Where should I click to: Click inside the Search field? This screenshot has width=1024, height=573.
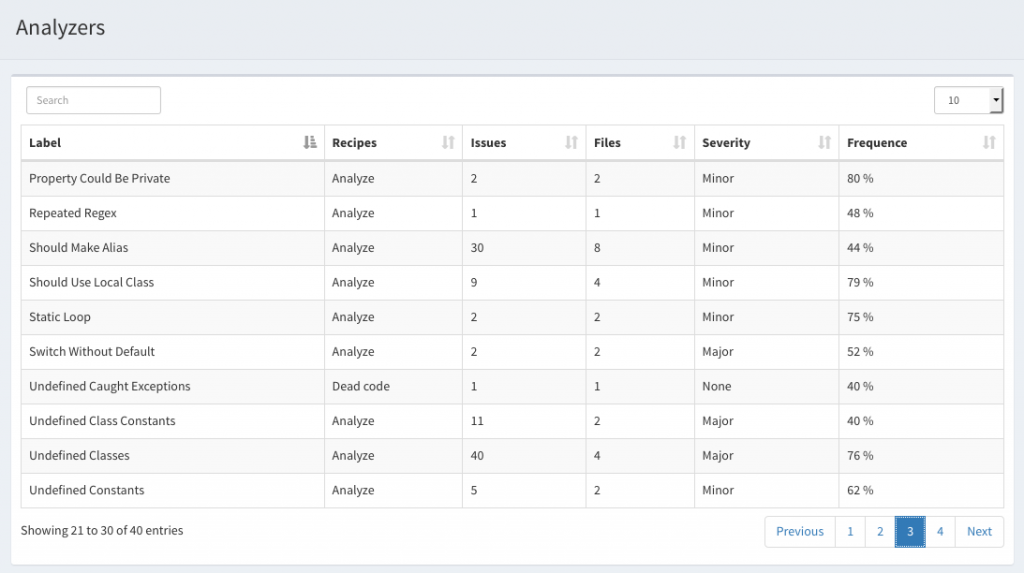click(x=93, y=100)
